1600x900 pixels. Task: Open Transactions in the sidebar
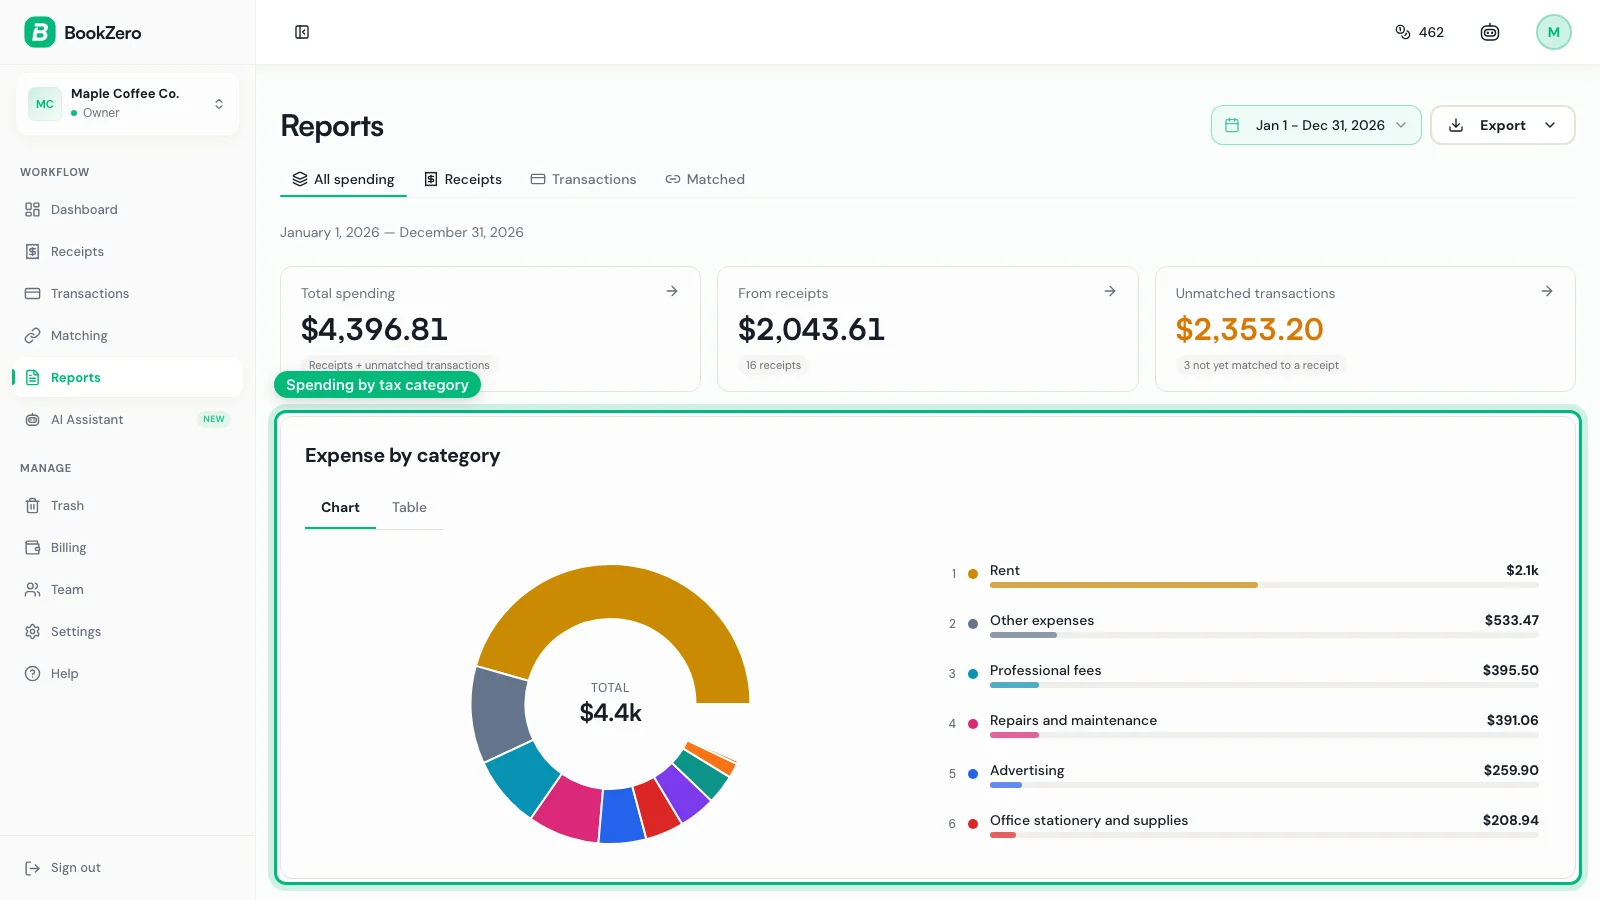click(127, 294)
